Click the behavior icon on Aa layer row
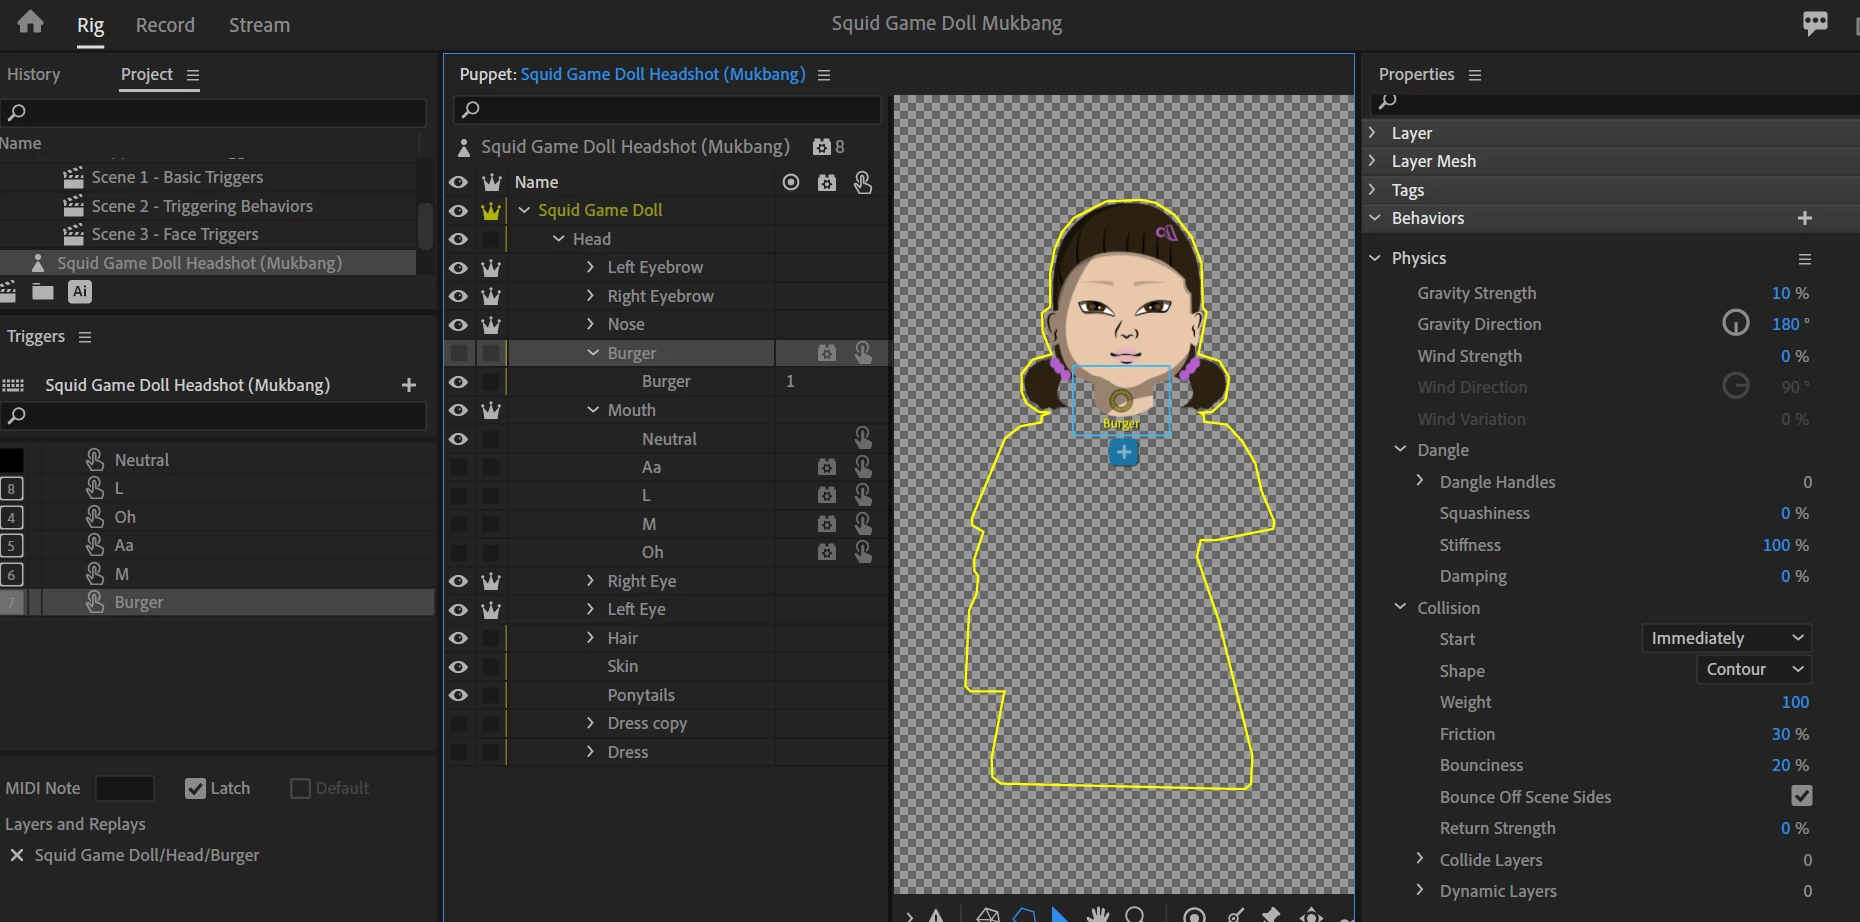1860x922 pixels. [826, 467]
